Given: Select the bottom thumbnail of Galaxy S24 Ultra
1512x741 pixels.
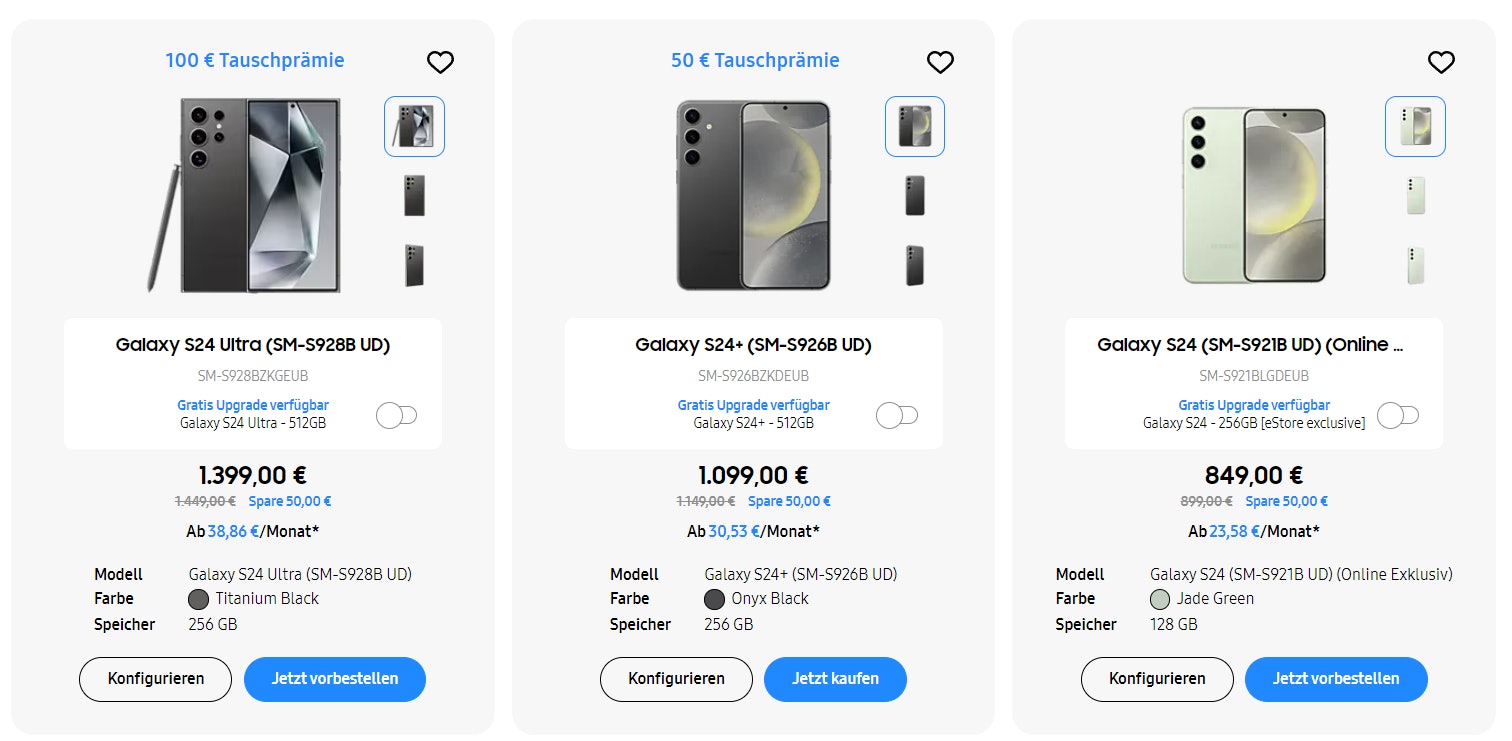Looking at the screenshot, I should pyautogui.click(x=414, y=264).
